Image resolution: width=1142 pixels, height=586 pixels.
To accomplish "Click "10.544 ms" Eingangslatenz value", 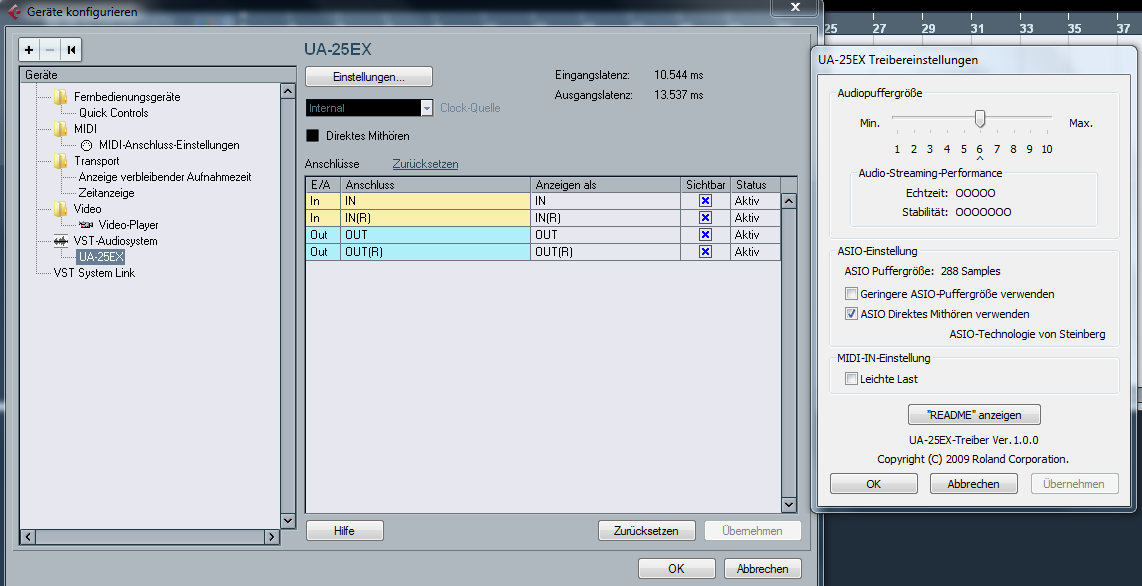I will click(679, 75).
